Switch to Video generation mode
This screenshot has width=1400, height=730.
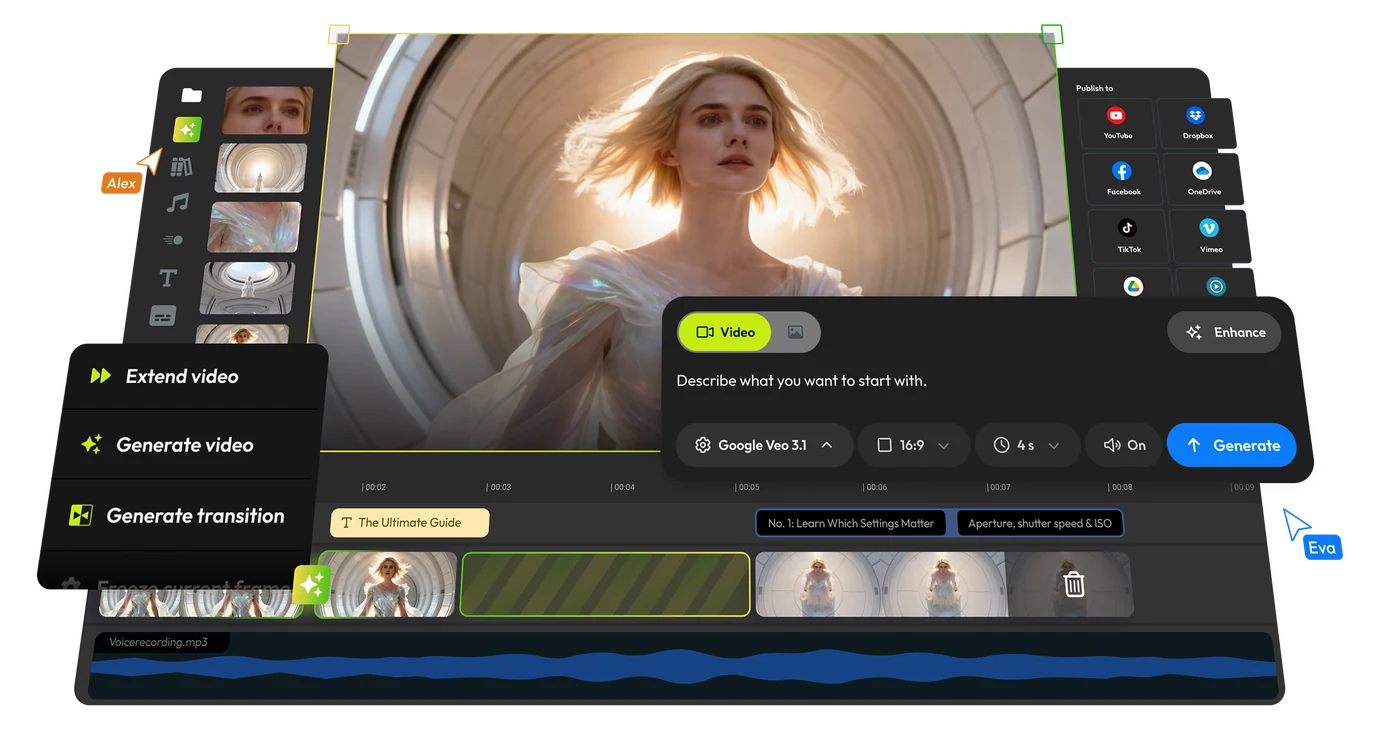[x=725, y=332]
